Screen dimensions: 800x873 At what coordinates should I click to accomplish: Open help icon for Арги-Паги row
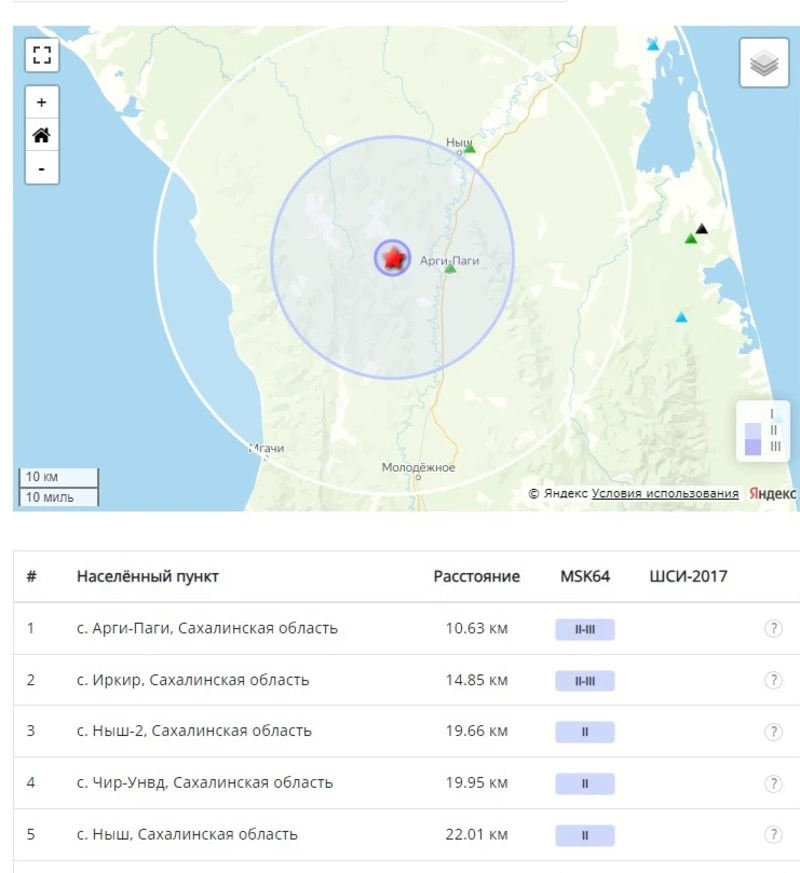[x=772, y=629]
